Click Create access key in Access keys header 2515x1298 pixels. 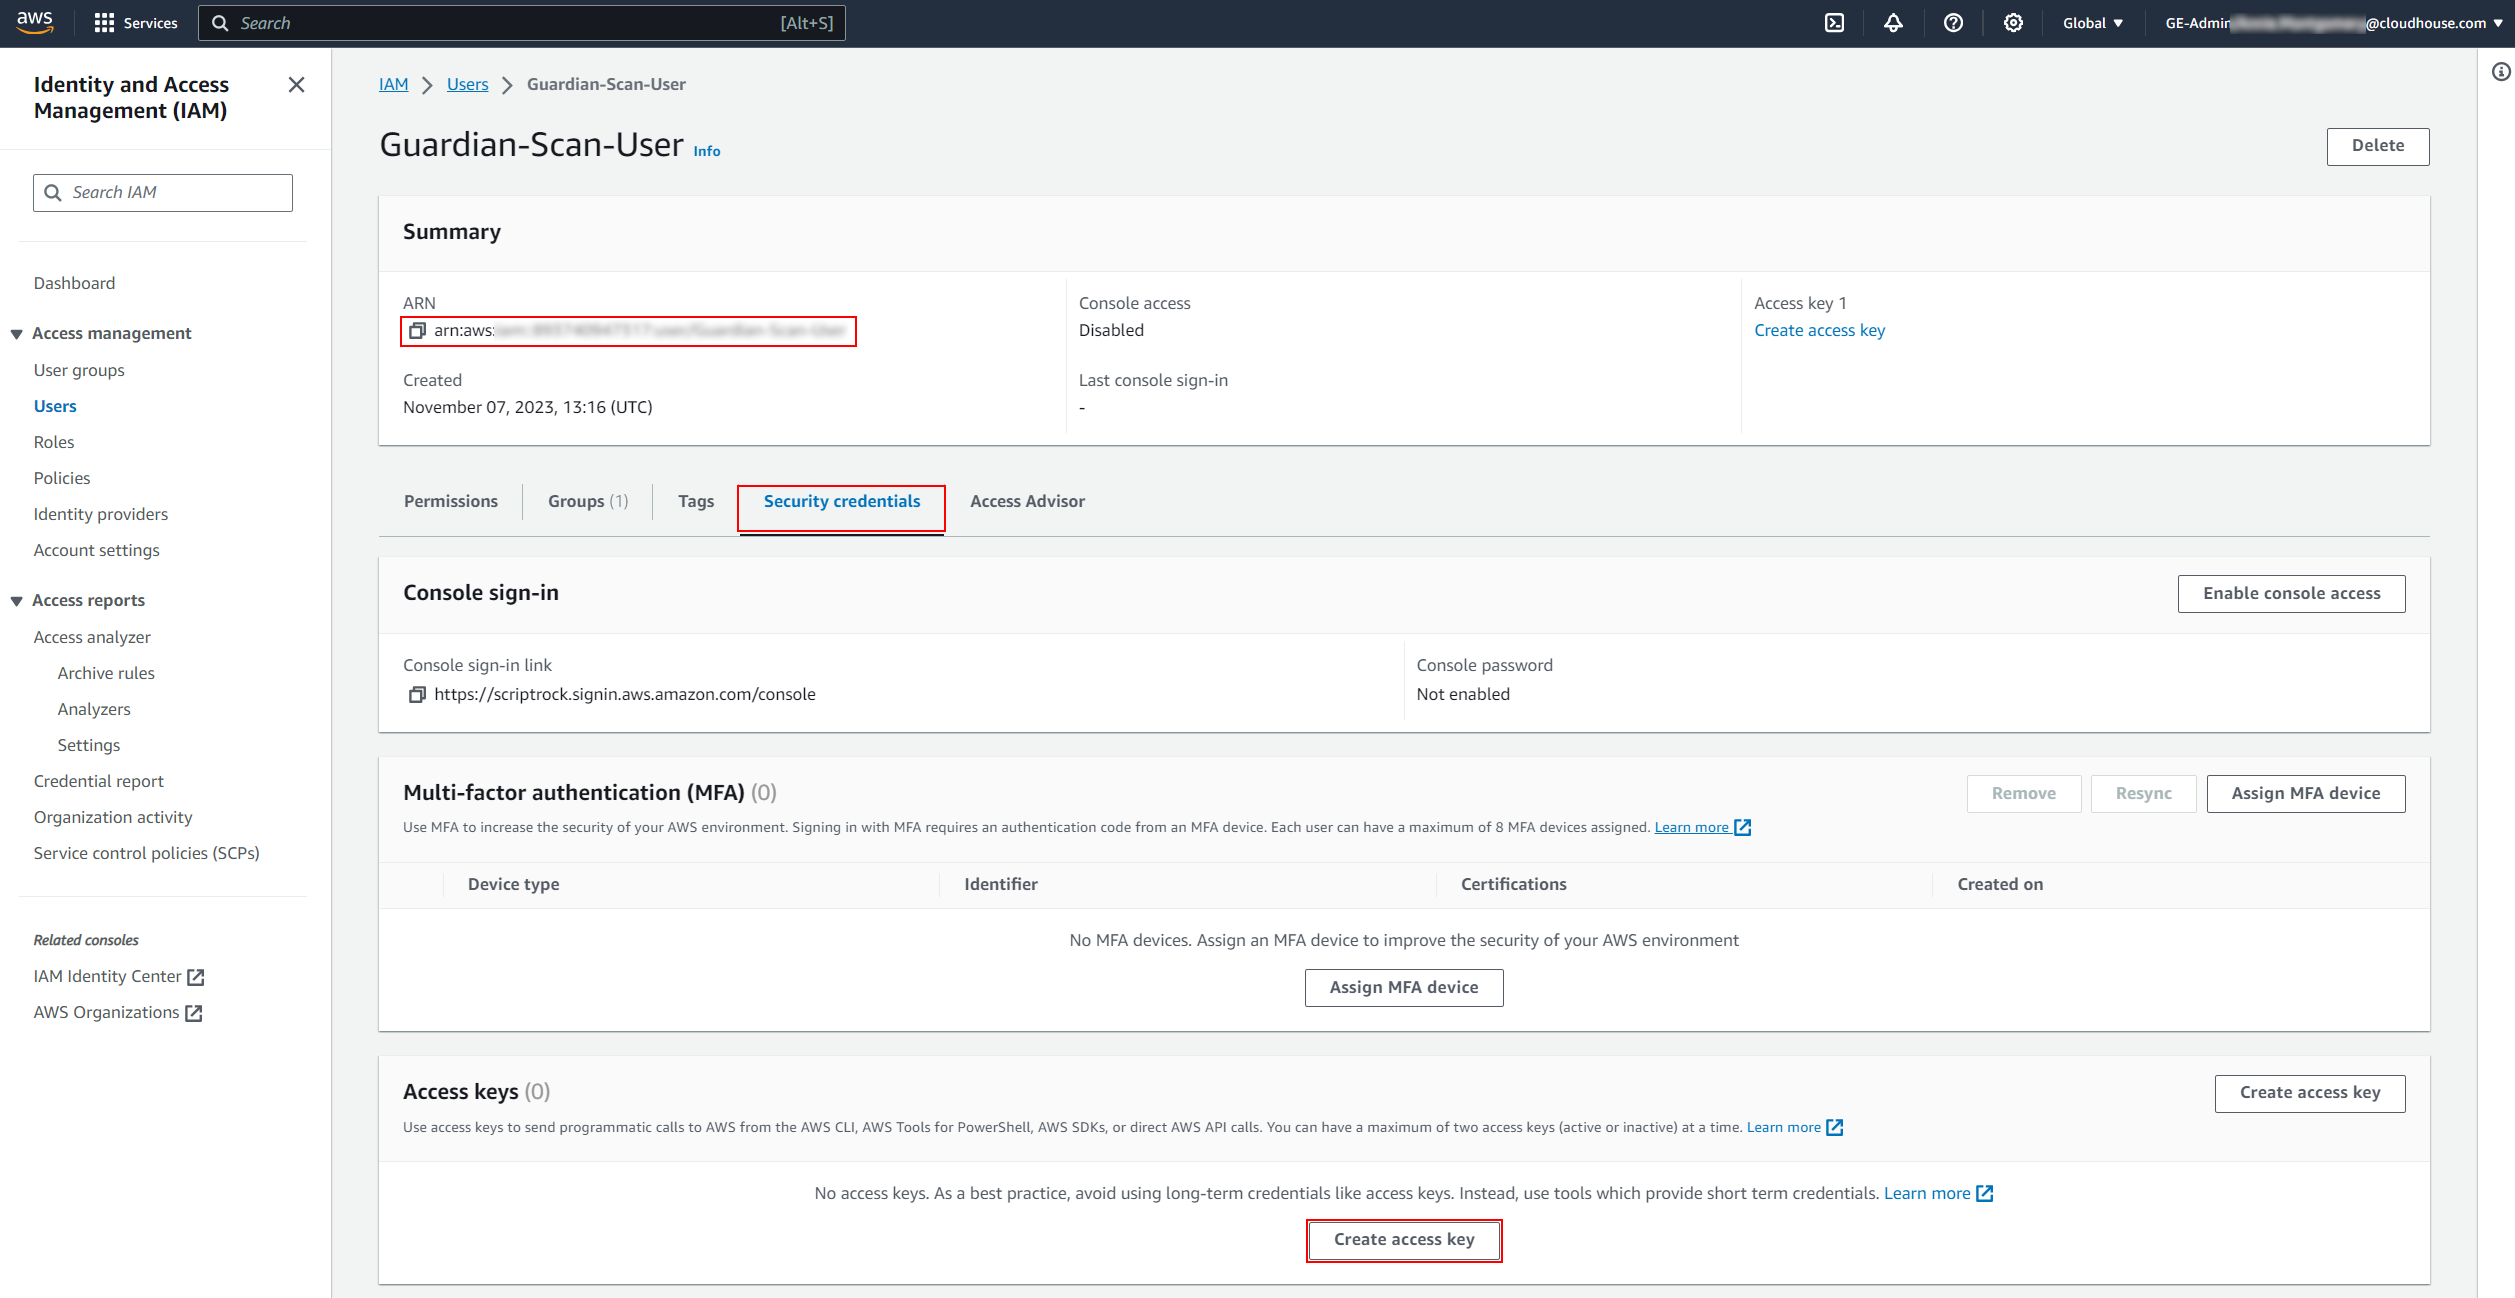tap(2309, 1092)
